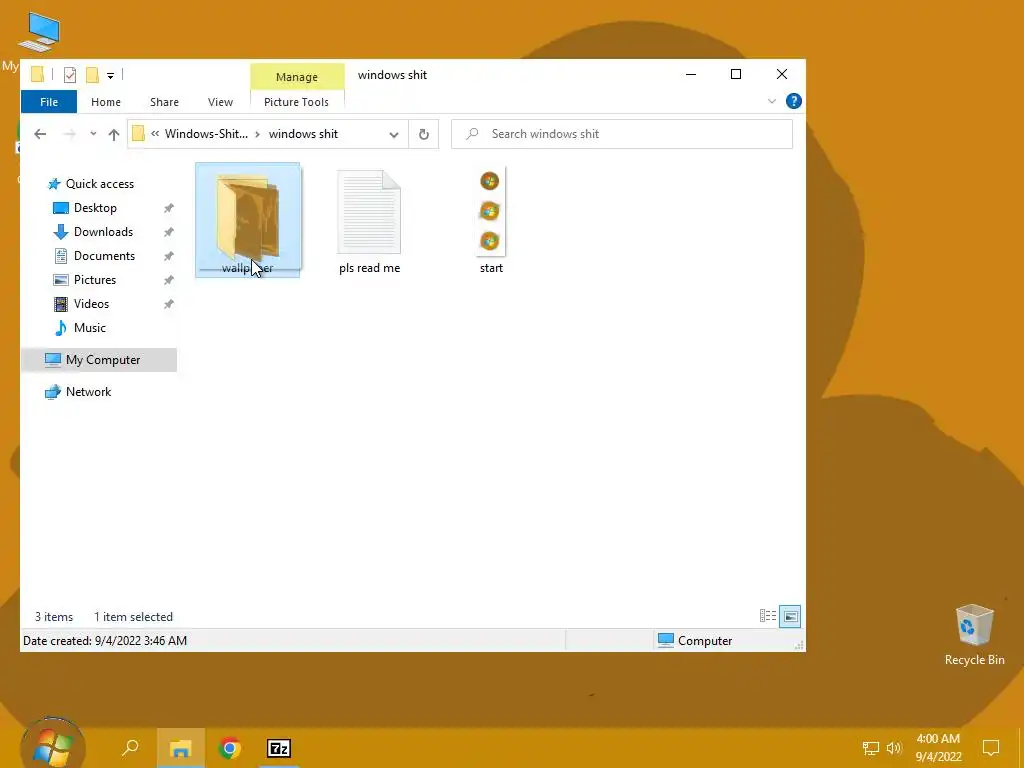This screenshot has height=768, width=1024.
Task: Select My Computer in navigation pane
Action: point(99,360)
